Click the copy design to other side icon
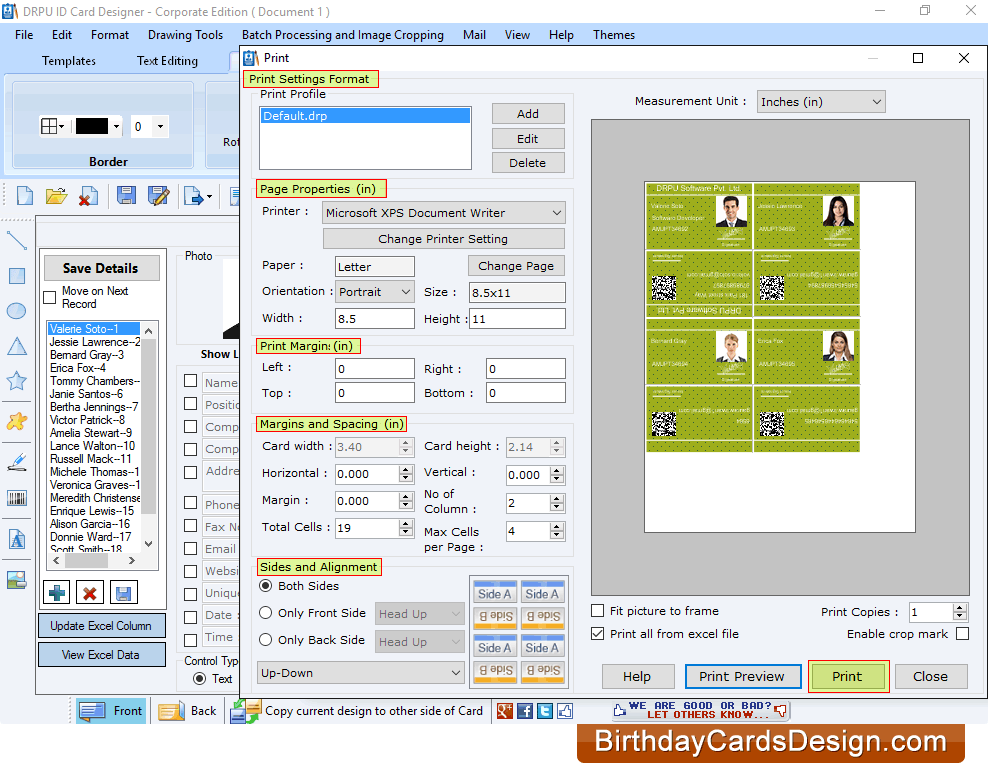The image size is (988, 763). [x=245, y=711]
